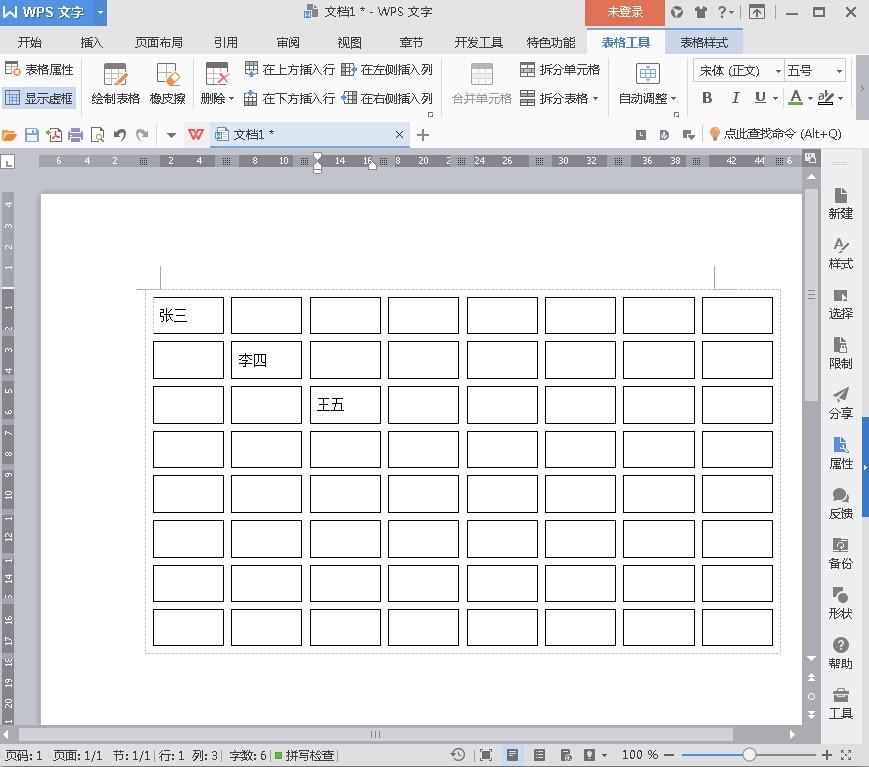
Task: Click 帮助 in the right sidebar
Action: (x=840, y=653)
